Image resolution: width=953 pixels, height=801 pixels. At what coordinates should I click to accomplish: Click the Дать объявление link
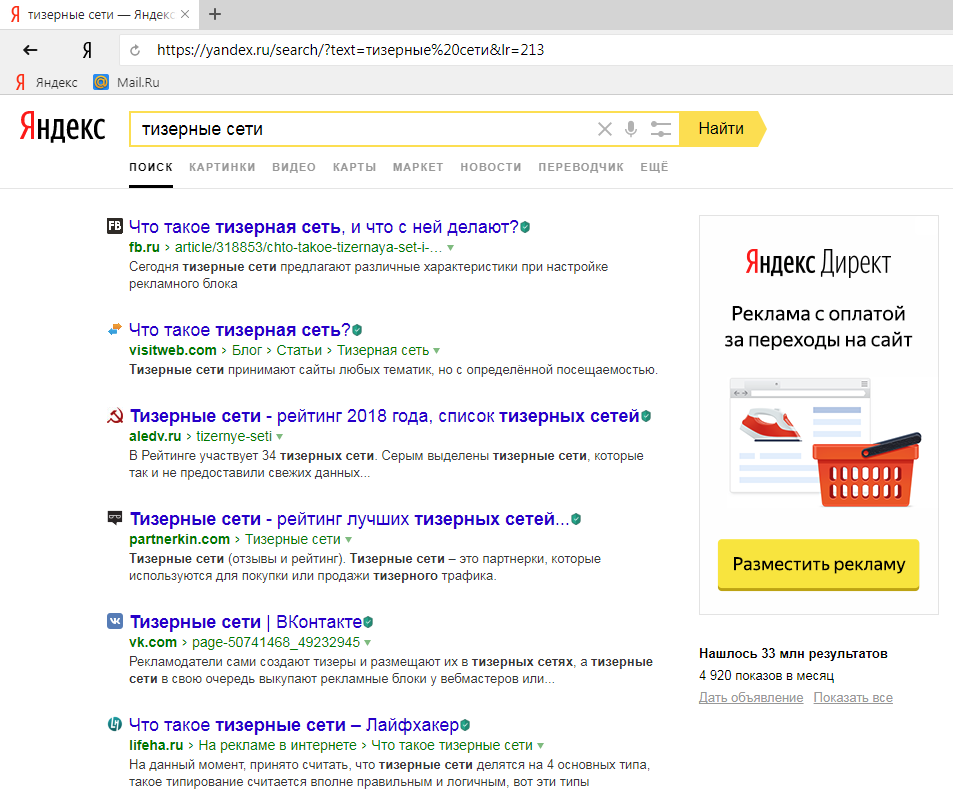(x=751, y=698)
